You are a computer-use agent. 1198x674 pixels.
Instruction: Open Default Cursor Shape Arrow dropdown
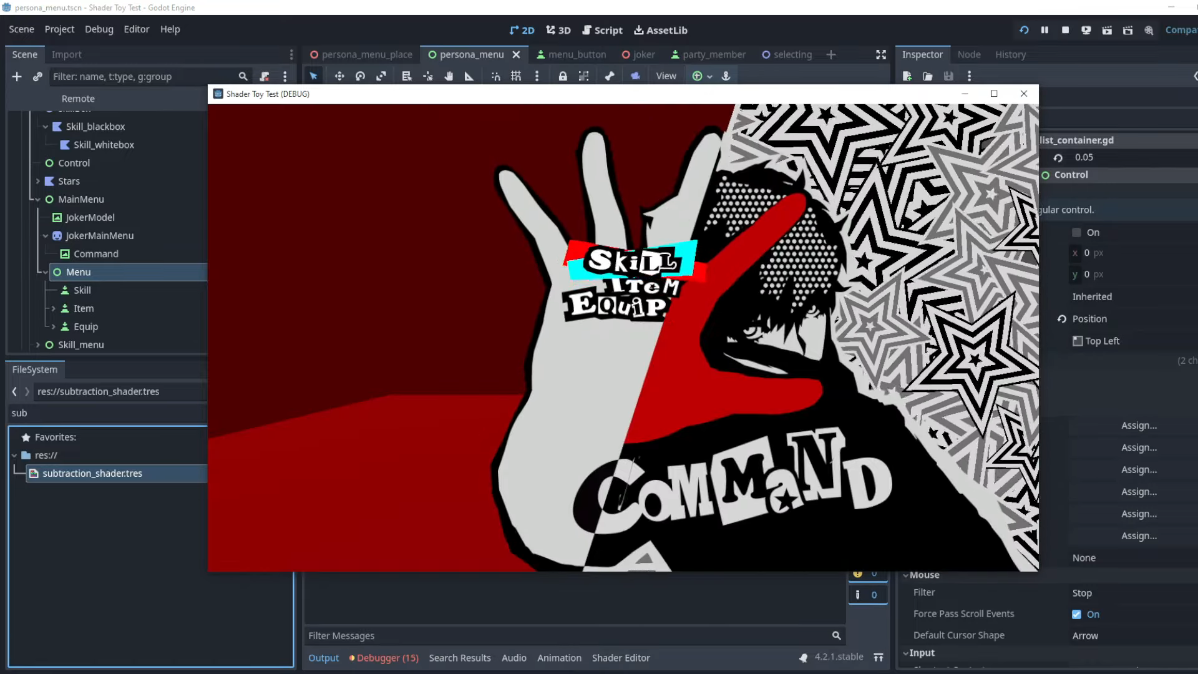1133,636
